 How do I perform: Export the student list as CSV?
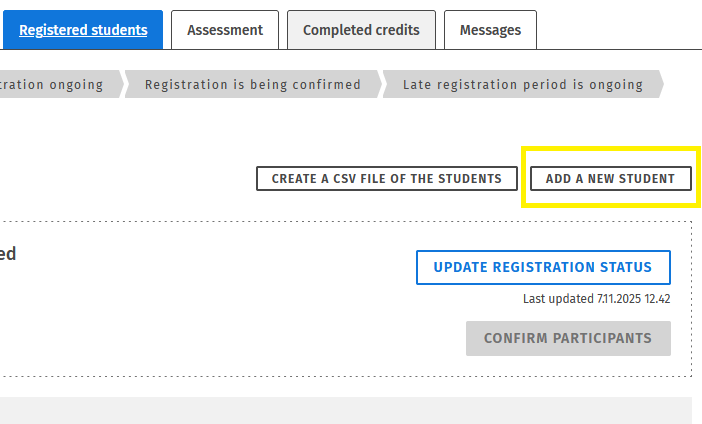pyautogui.click(x=387, y=179)
